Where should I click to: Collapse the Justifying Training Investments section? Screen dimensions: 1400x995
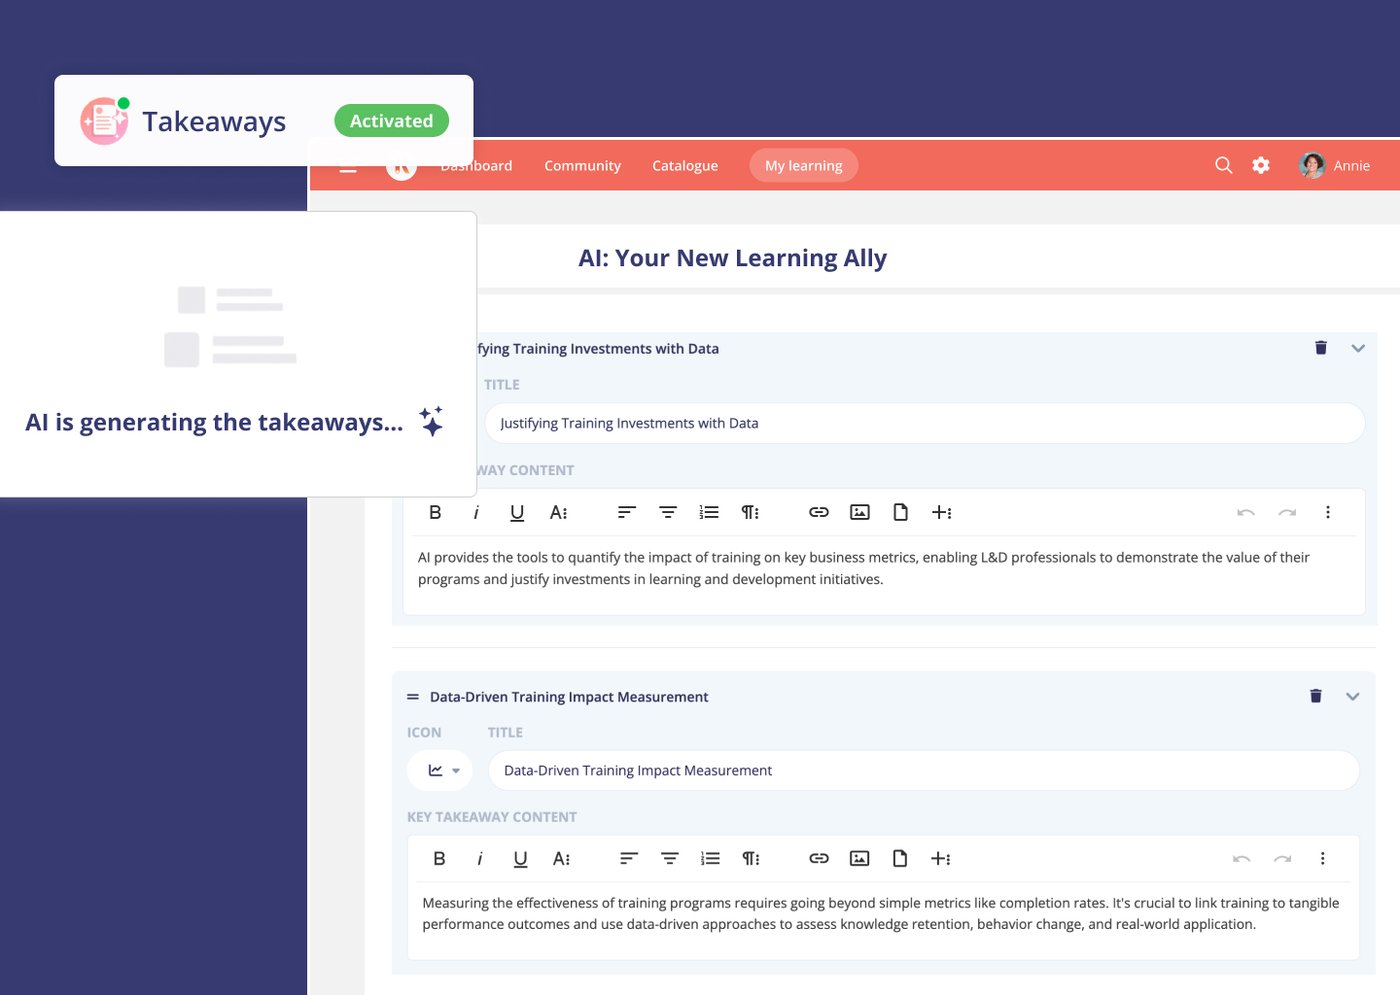(1358, 348)
